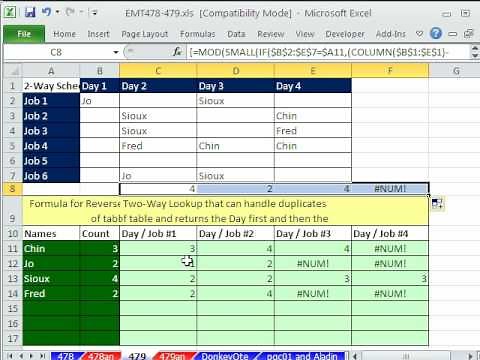Viewport: 480px width, 360px height.
Task: Click the Name Box showing C8
Action: coord(56,52)
